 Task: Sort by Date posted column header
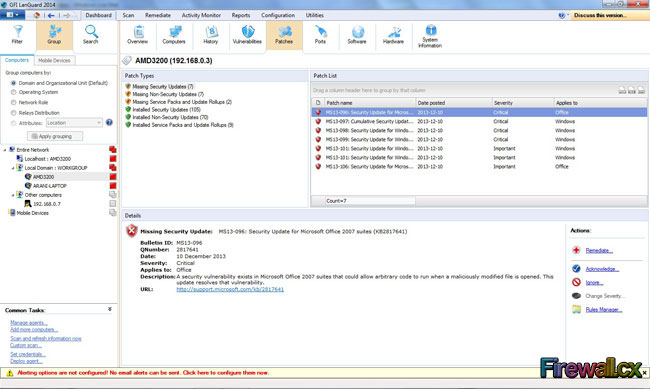click(454, 102)
